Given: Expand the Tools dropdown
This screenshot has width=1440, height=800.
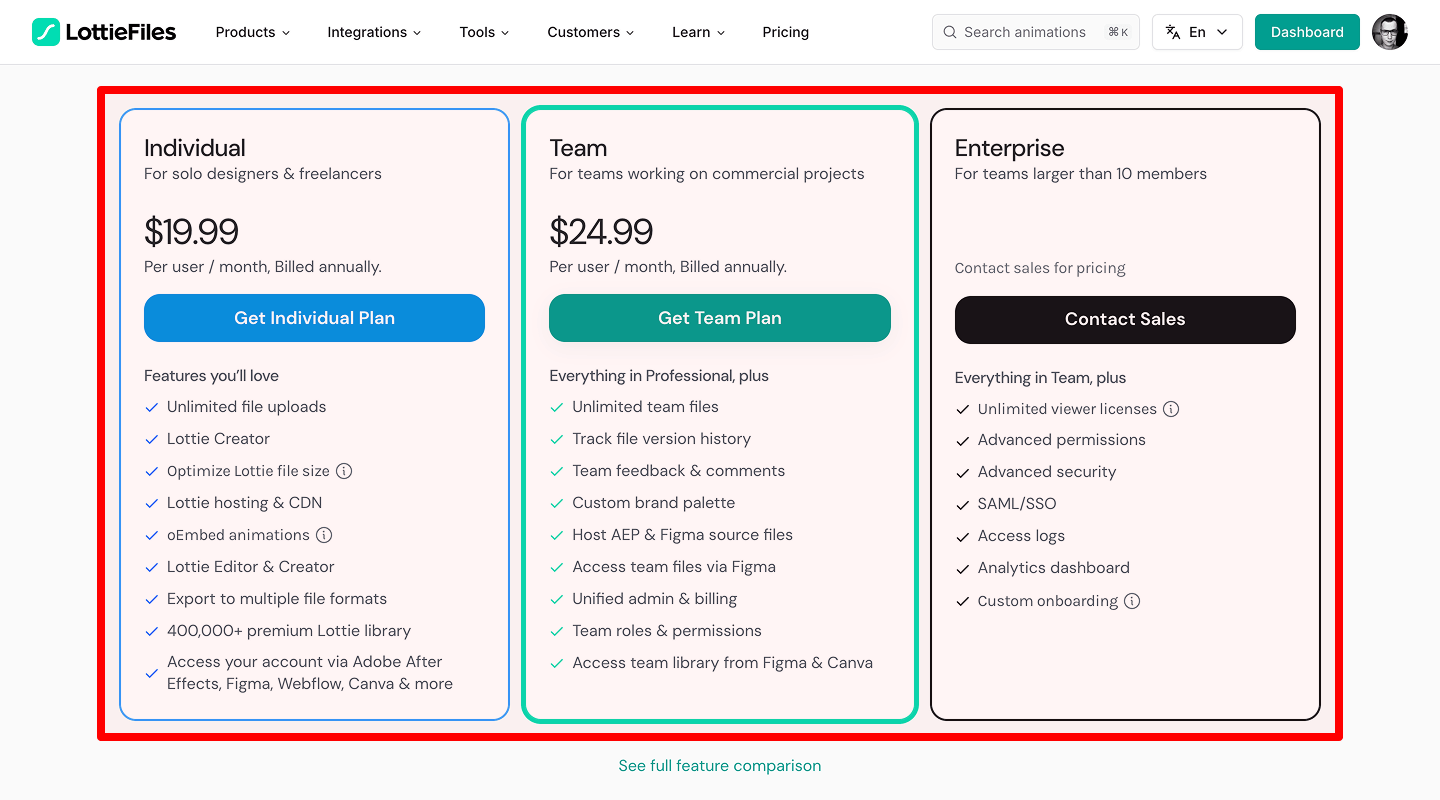Looking at the screenshot, I should coord(483,32).
